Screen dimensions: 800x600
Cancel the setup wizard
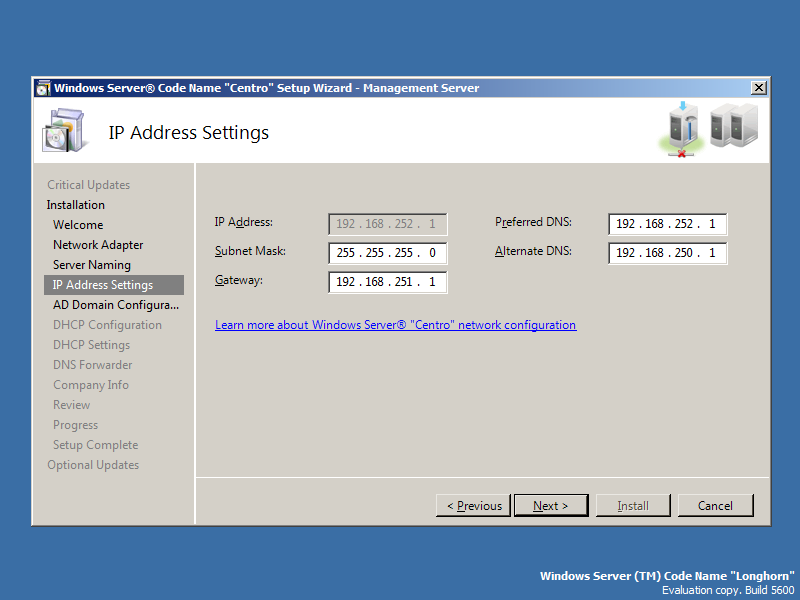tap(715, 506)
